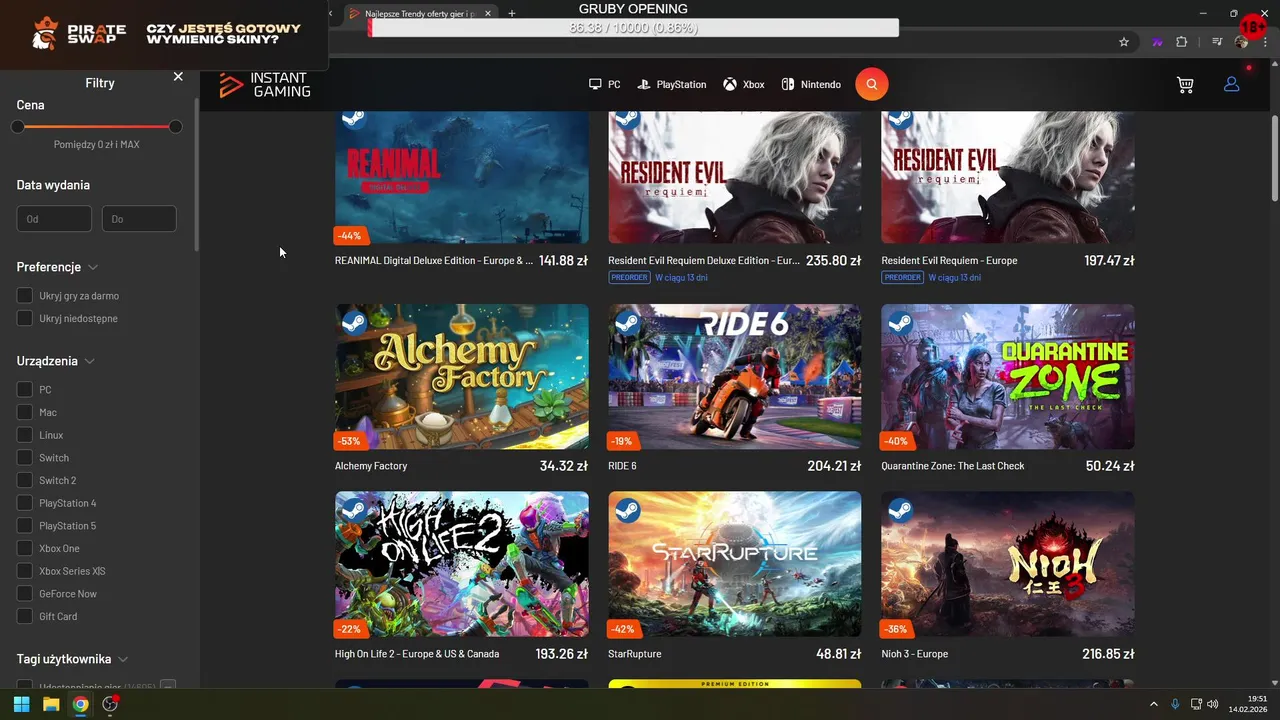Click the price slider maximum handle
The height and width of the screenshot is (720, 1280).
pos(176,127)
